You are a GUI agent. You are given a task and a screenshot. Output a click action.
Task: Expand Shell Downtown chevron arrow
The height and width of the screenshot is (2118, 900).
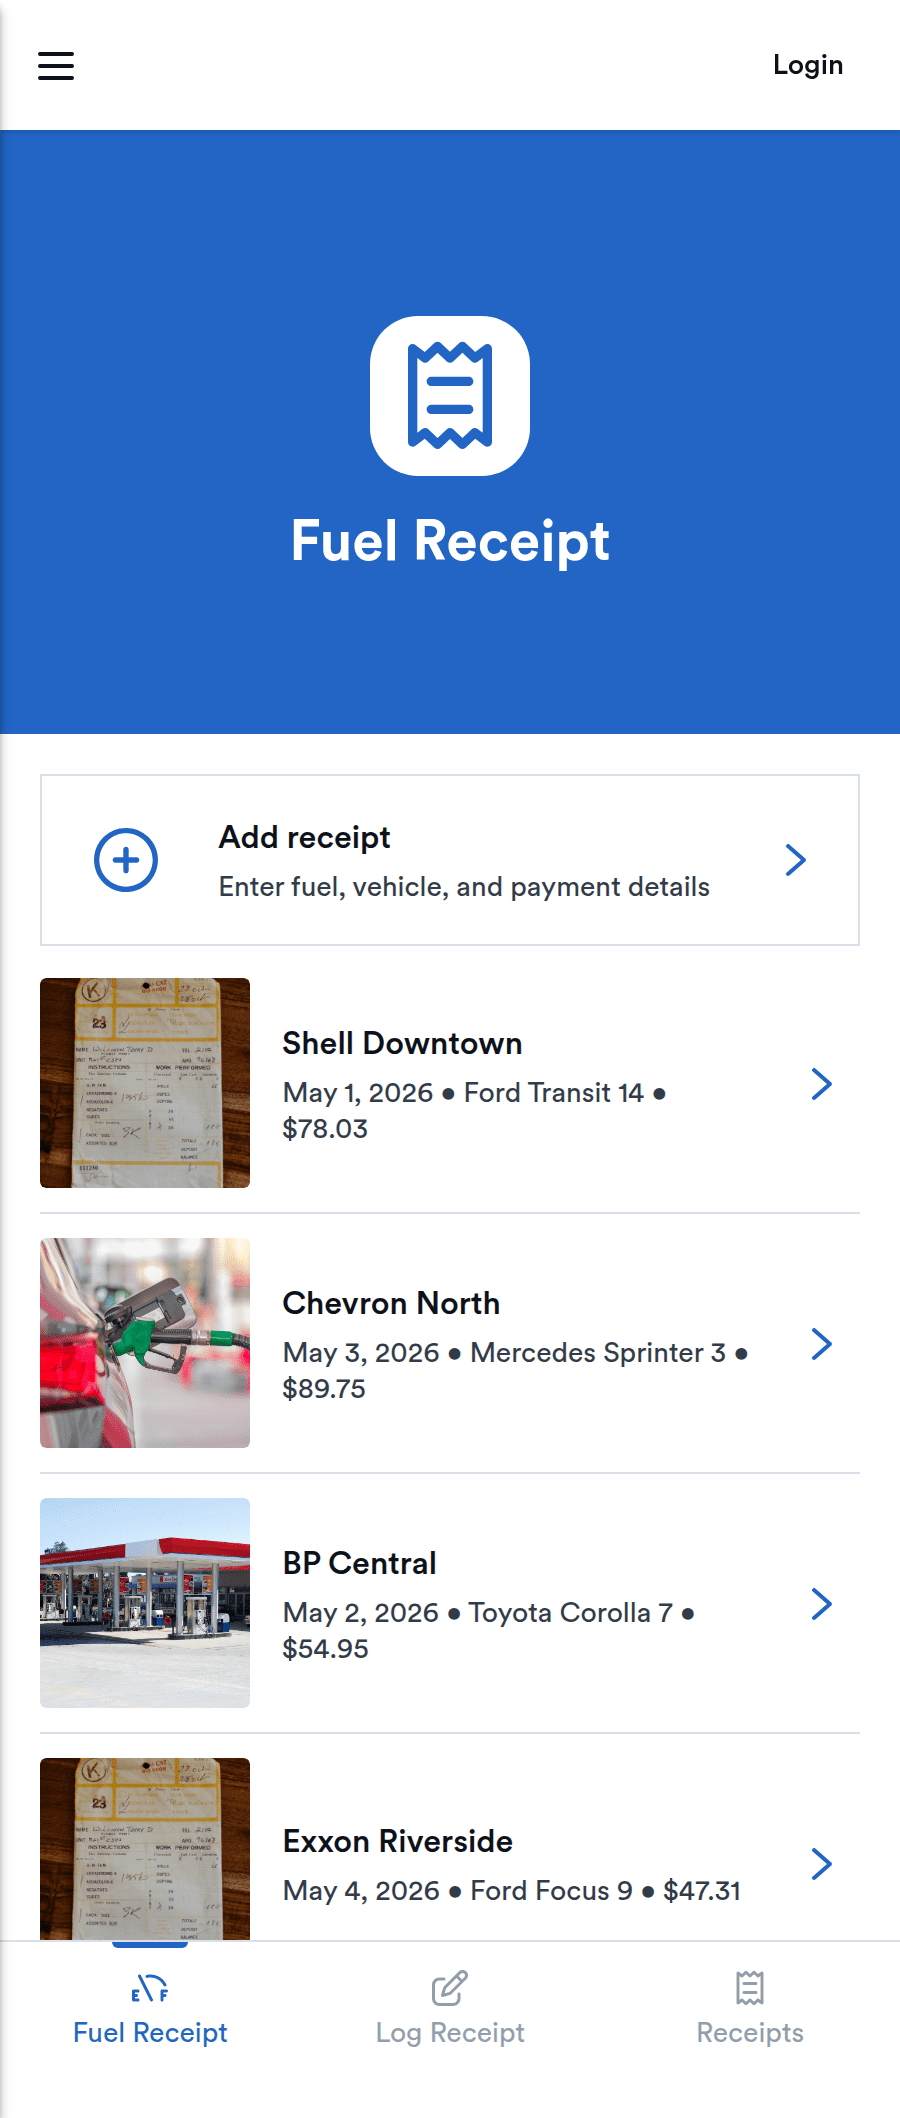(x=822, y=1084)
